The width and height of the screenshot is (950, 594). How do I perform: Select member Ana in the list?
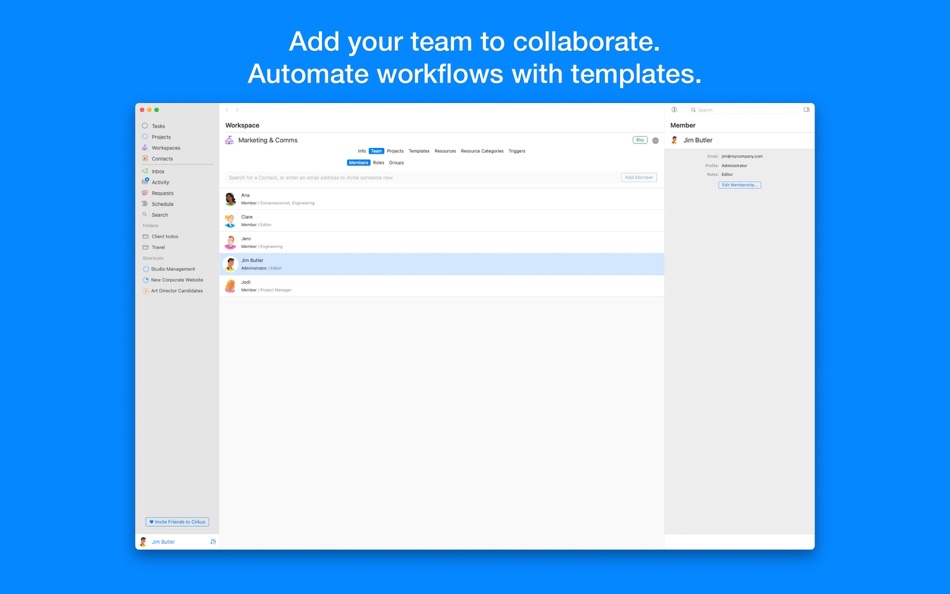pos(442,199)
